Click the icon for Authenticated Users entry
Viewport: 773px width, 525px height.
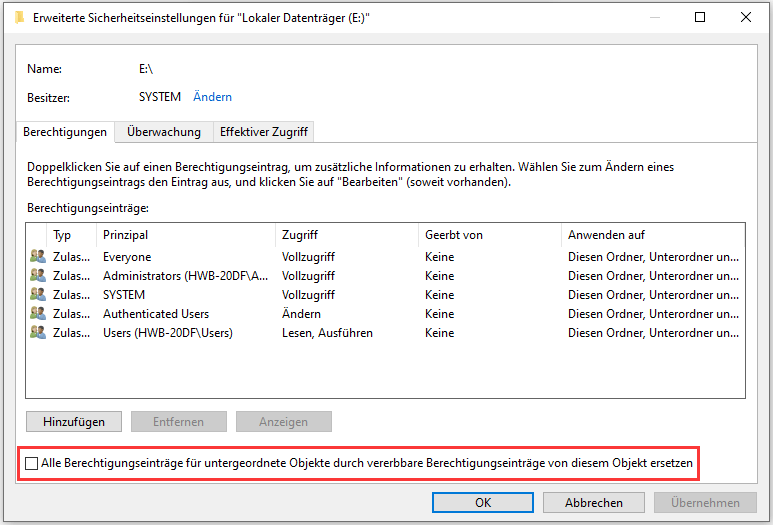pyautogui.click(x=38, y=314)
